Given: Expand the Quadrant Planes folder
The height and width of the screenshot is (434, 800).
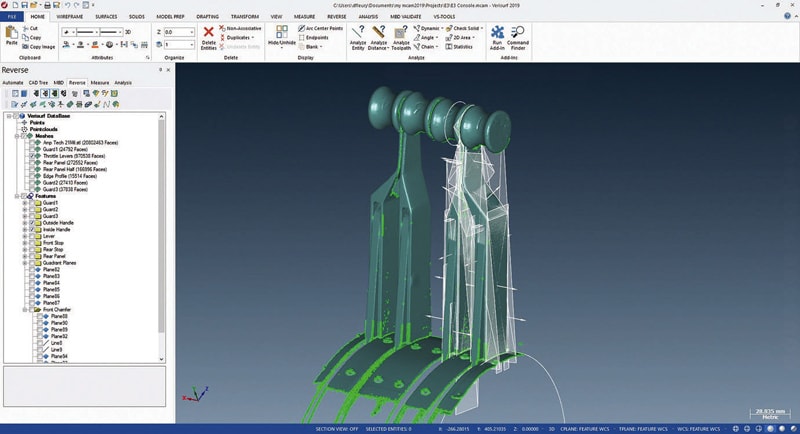Looking at the screenshot, I should pos(24,263).
